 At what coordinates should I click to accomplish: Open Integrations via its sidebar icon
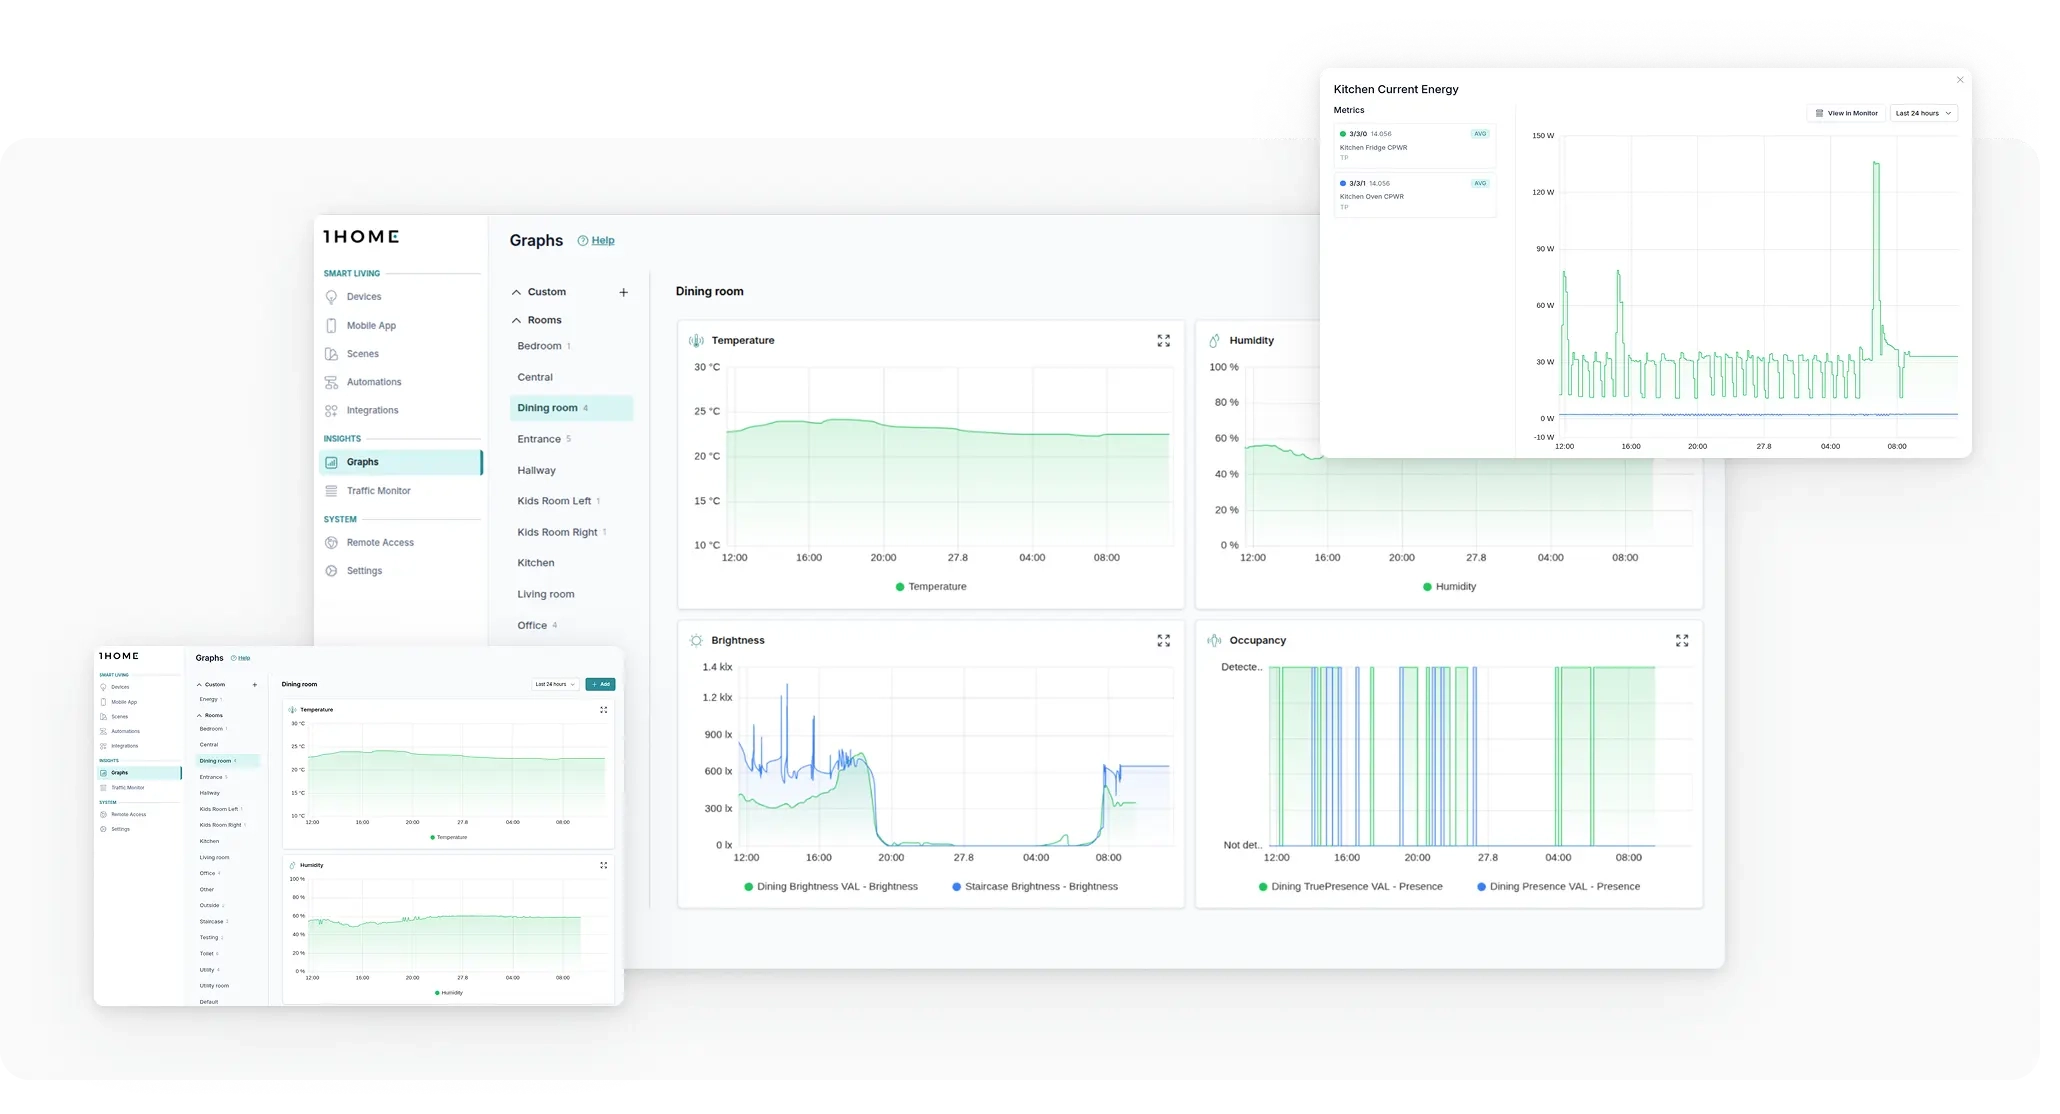pyautogui.click(x=332, y=410)
